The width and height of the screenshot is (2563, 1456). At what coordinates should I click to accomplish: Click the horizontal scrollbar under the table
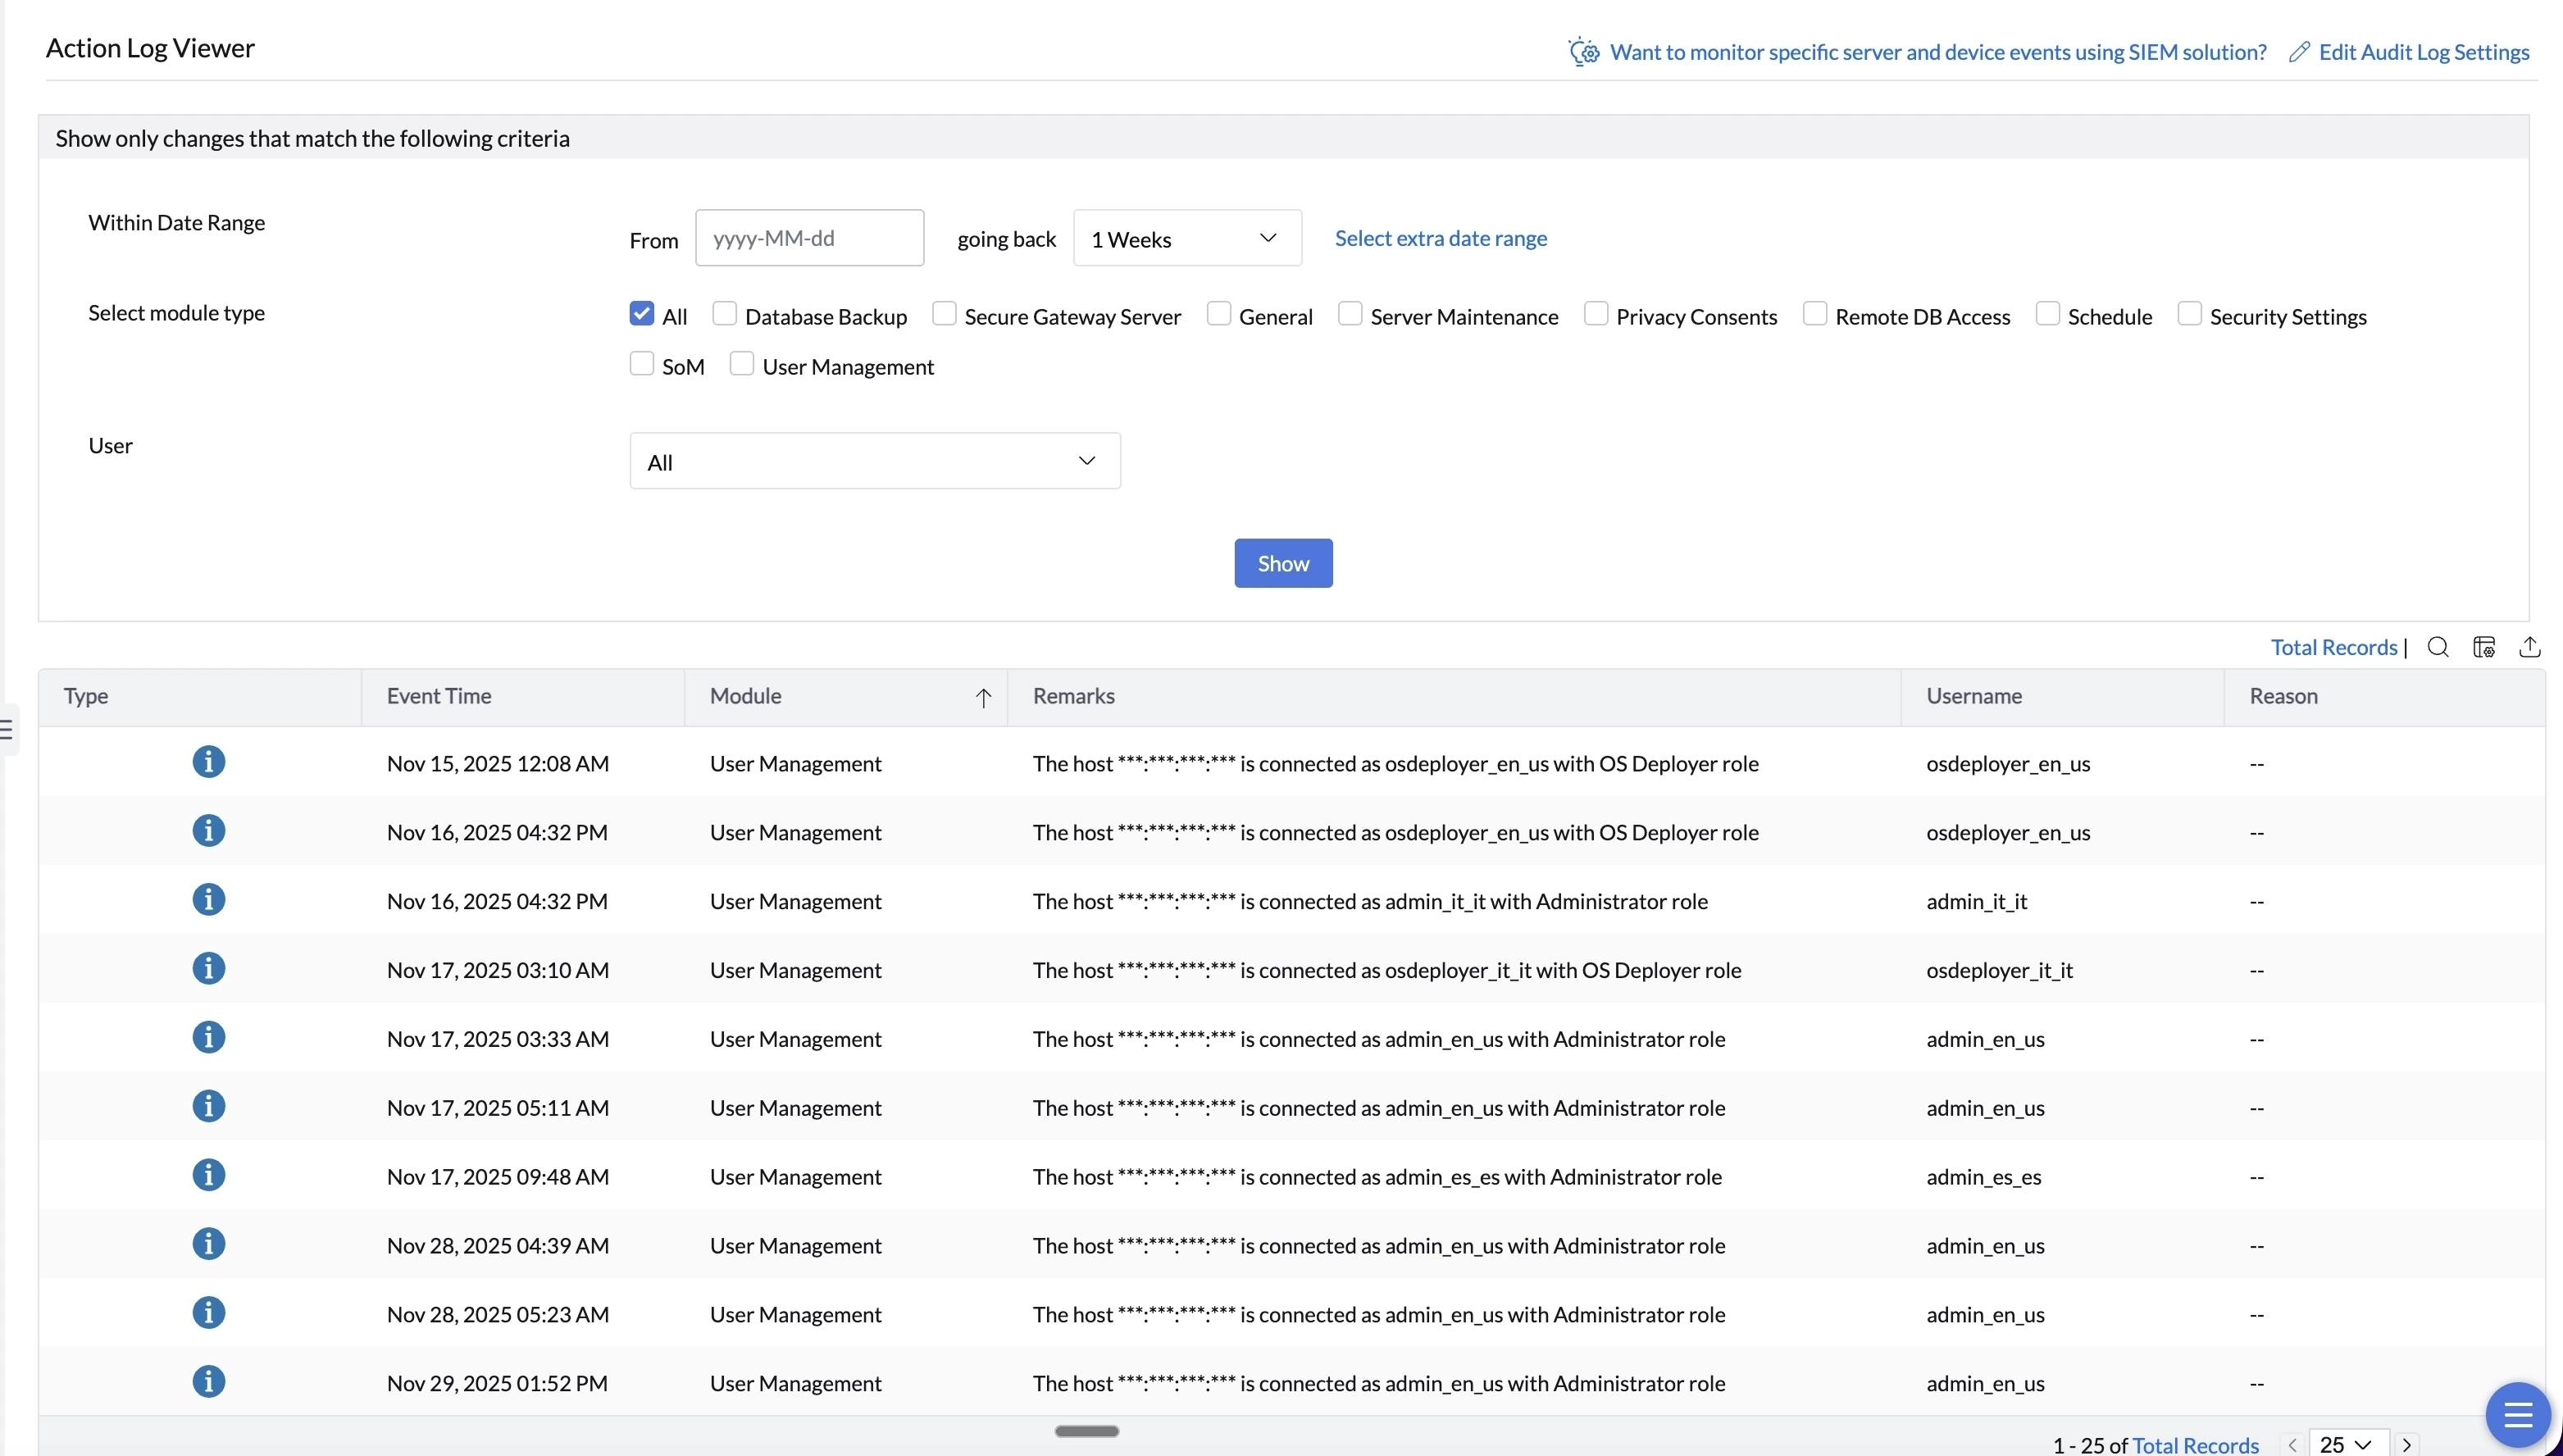click(x=1087, y=1431)
